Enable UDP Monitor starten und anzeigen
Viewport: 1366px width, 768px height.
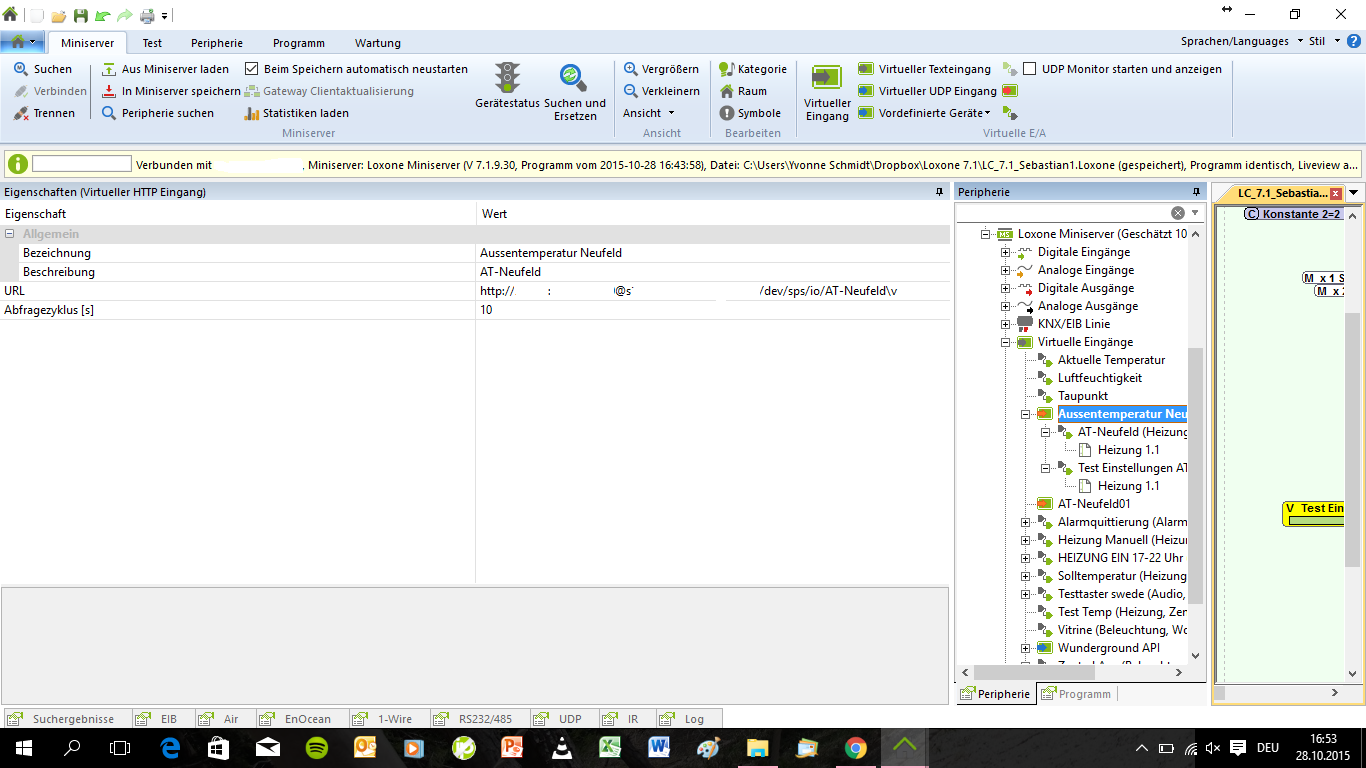[1030, 69]
